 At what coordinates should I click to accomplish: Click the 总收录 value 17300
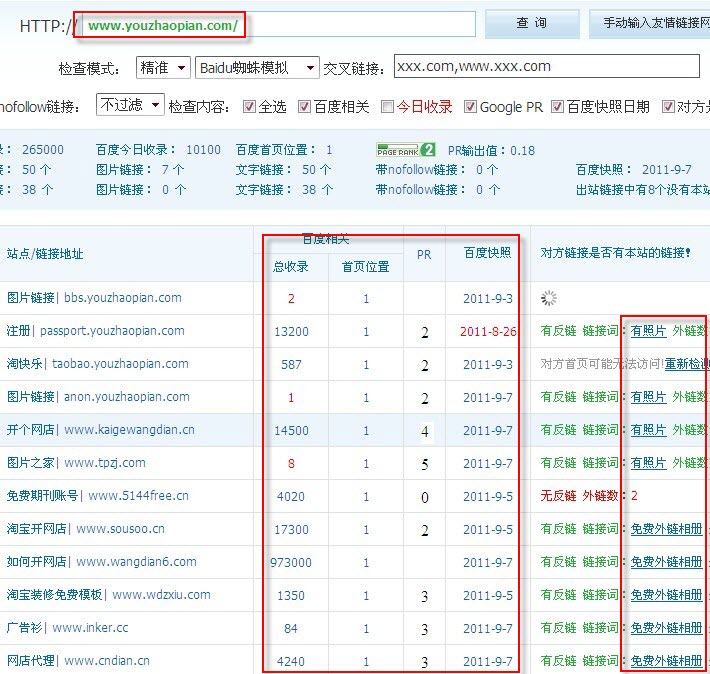pyautogui.click(x=291, y=530)
